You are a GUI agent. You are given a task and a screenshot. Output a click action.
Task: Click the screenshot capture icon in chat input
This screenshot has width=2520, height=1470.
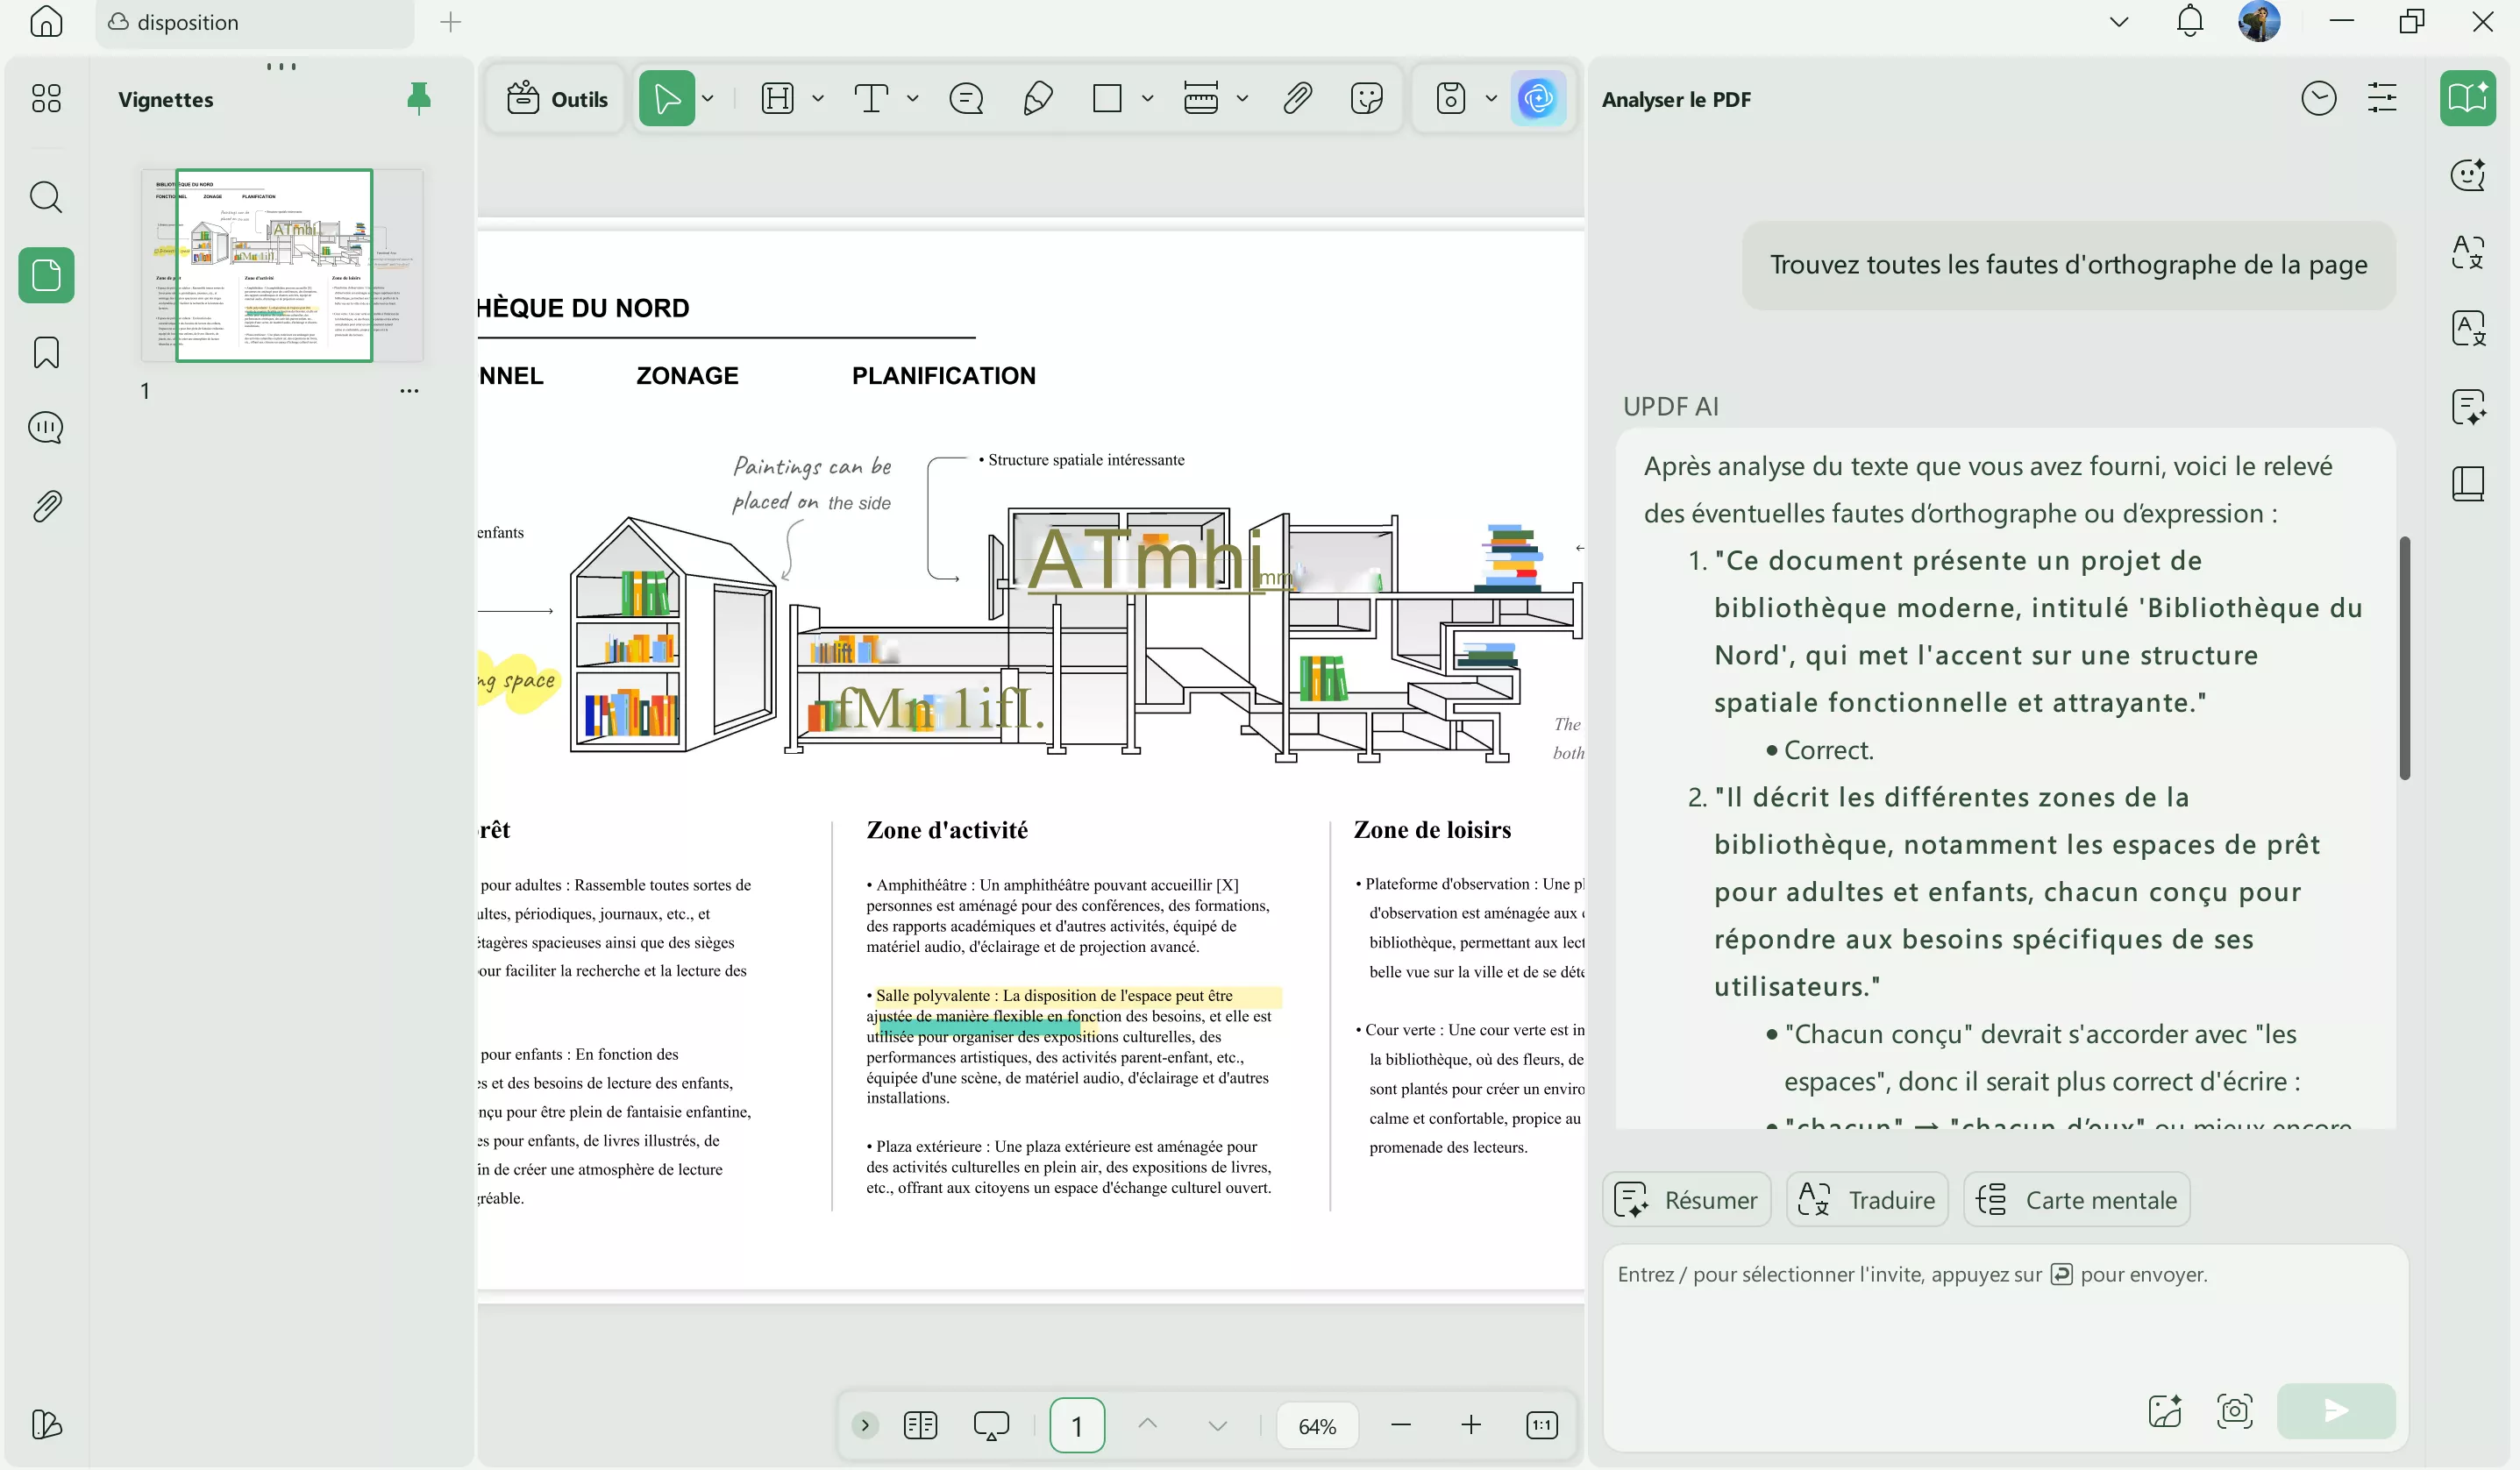pyautogui.click(x=2235, y=1411)
